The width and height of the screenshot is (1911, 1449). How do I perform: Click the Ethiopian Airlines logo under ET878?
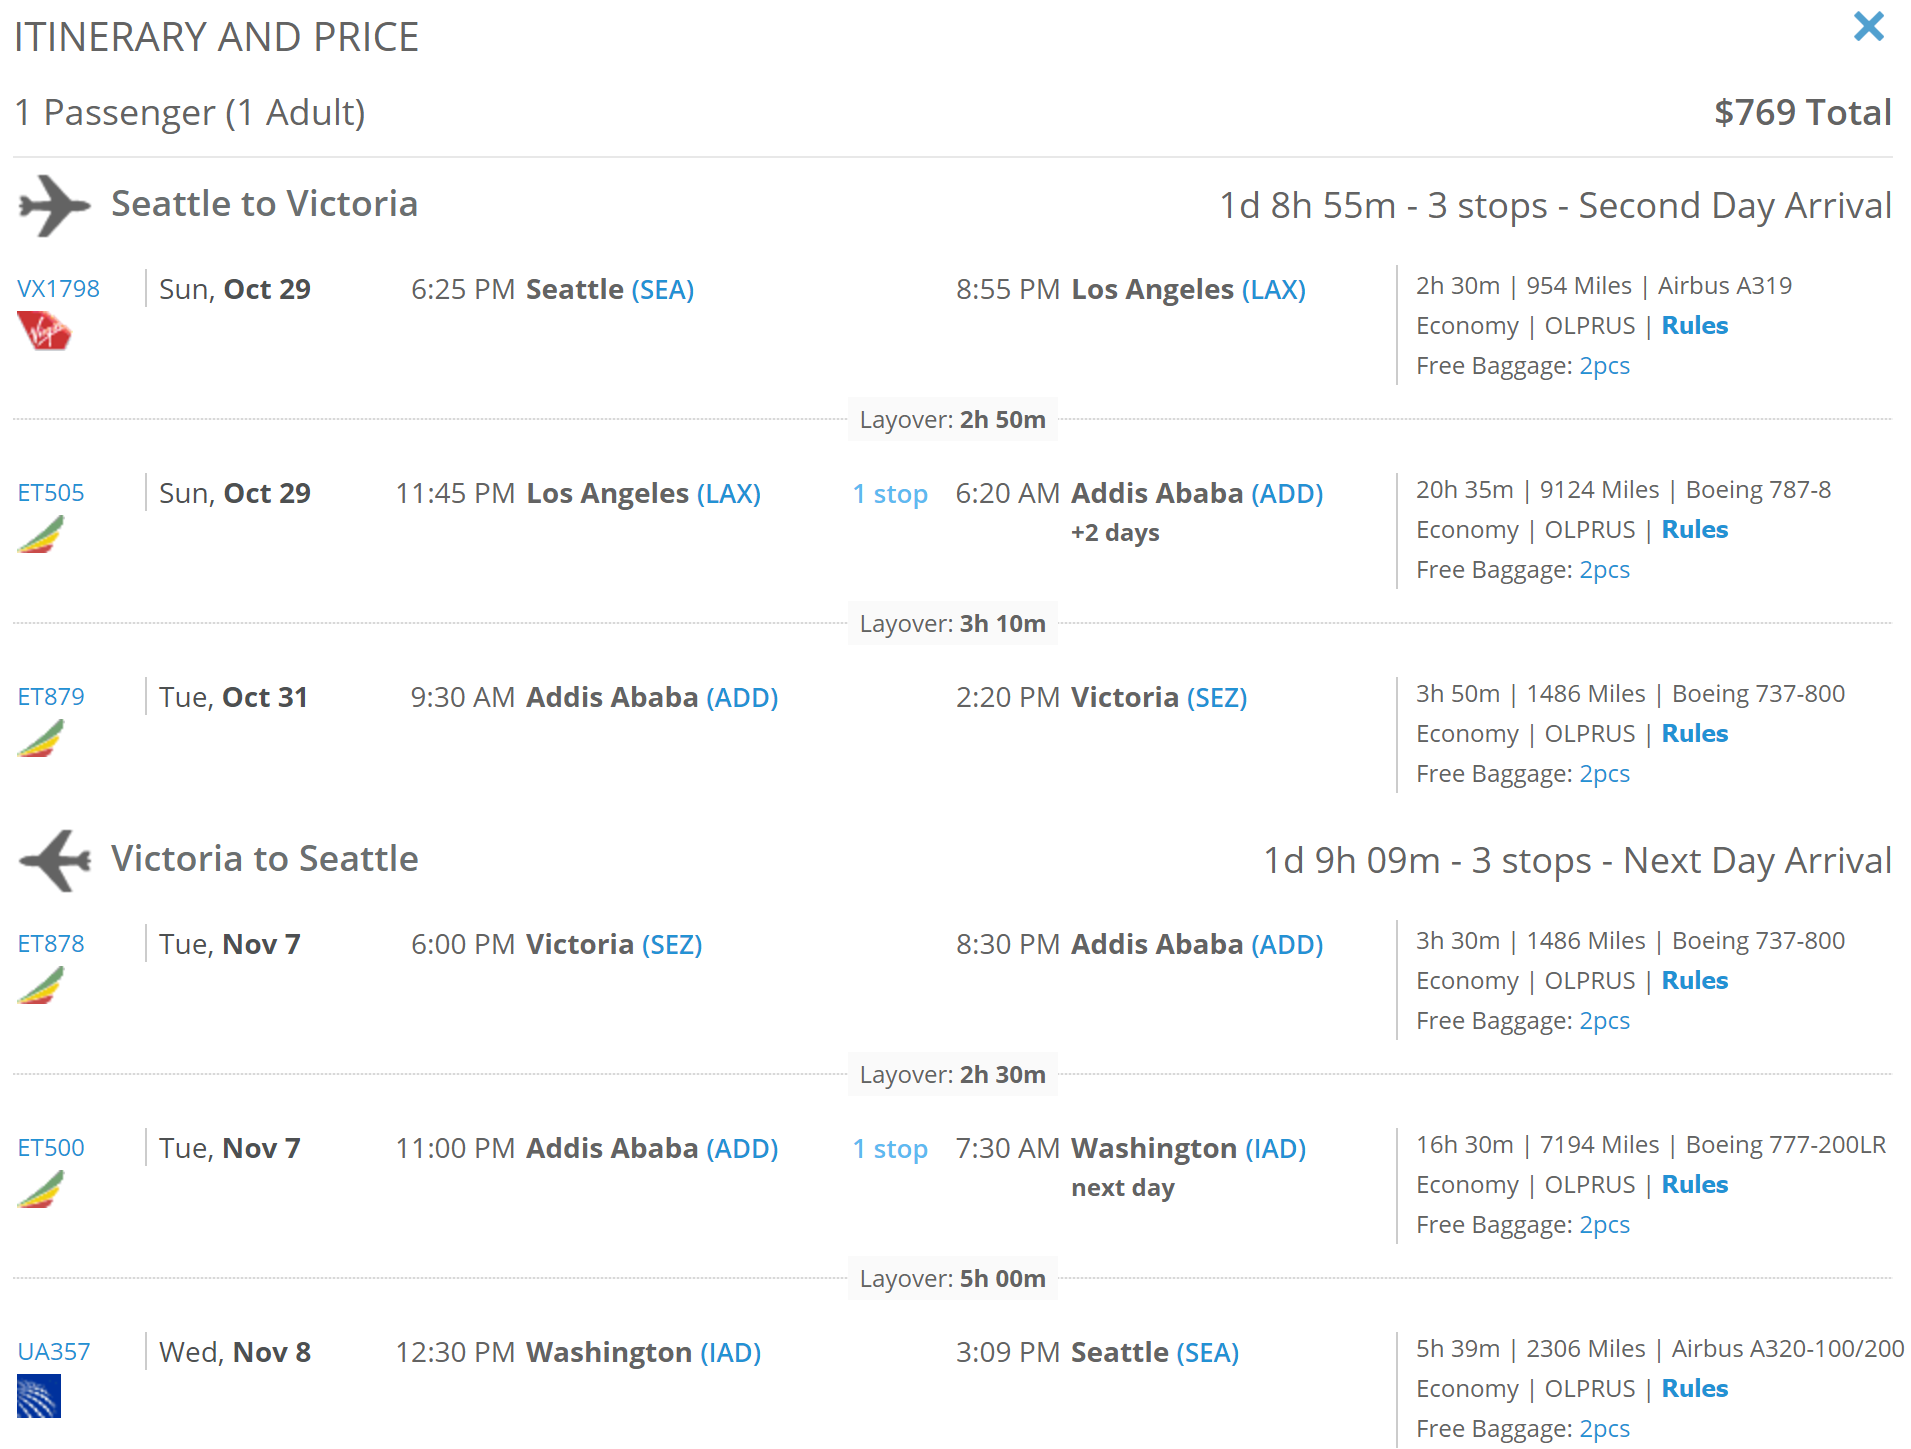(x=41, y=985)
